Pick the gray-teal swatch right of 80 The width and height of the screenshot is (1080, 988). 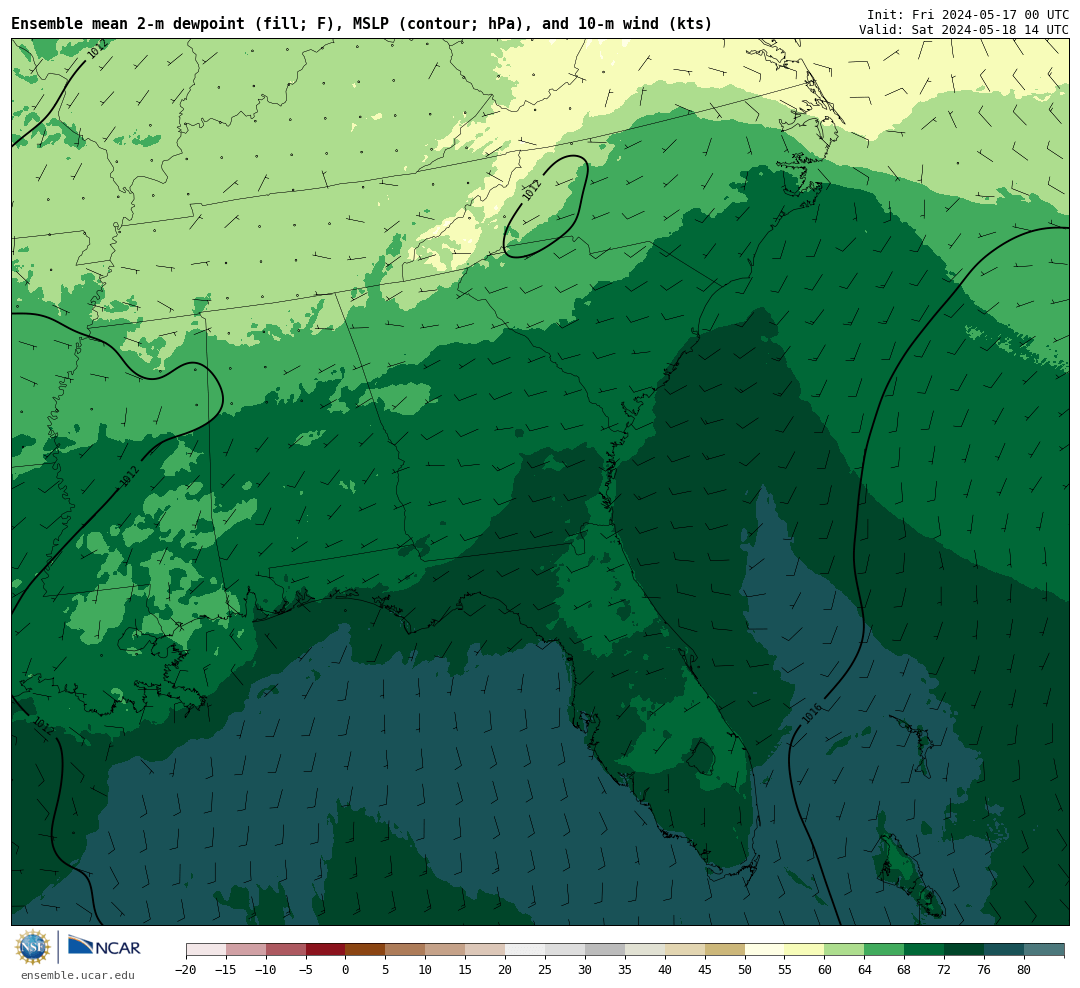click(x=1045, y=950)
